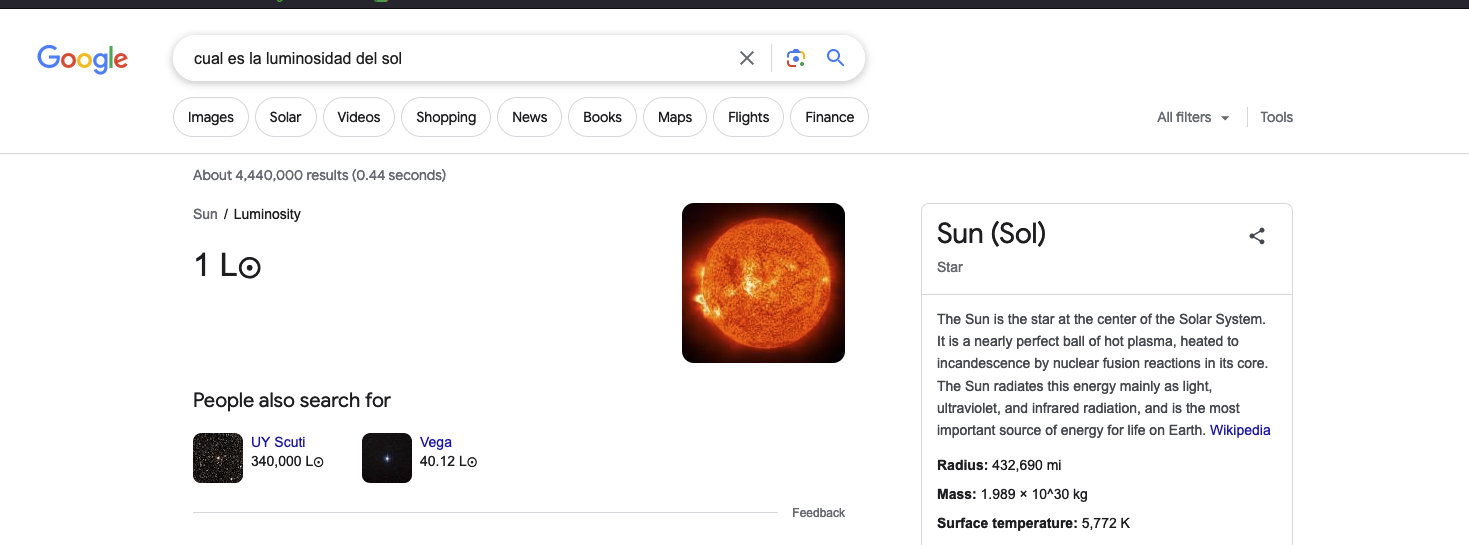Open the Maps filter chip
Viewport: 1469px width, 545px height.
pos(675,117)
